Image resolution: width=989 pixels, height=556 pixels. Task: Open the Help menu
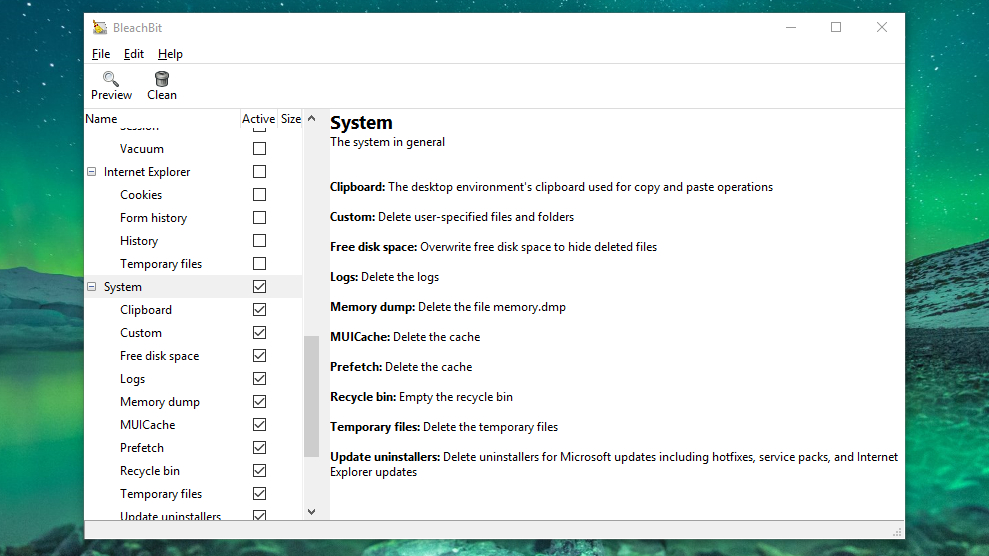click(170, 54)
